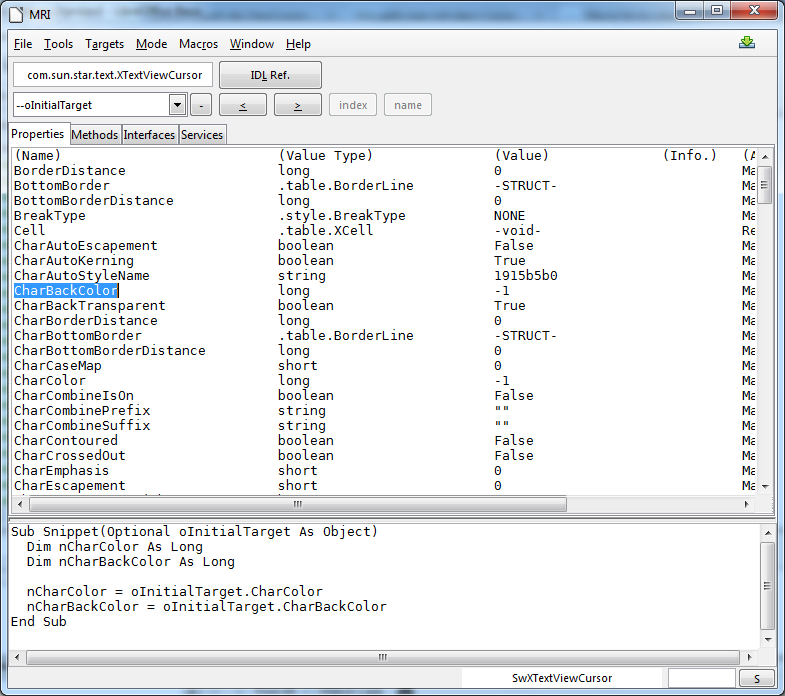
Task: Select the BottomBorderDistance property name
Action: click(x=94, y=201)
